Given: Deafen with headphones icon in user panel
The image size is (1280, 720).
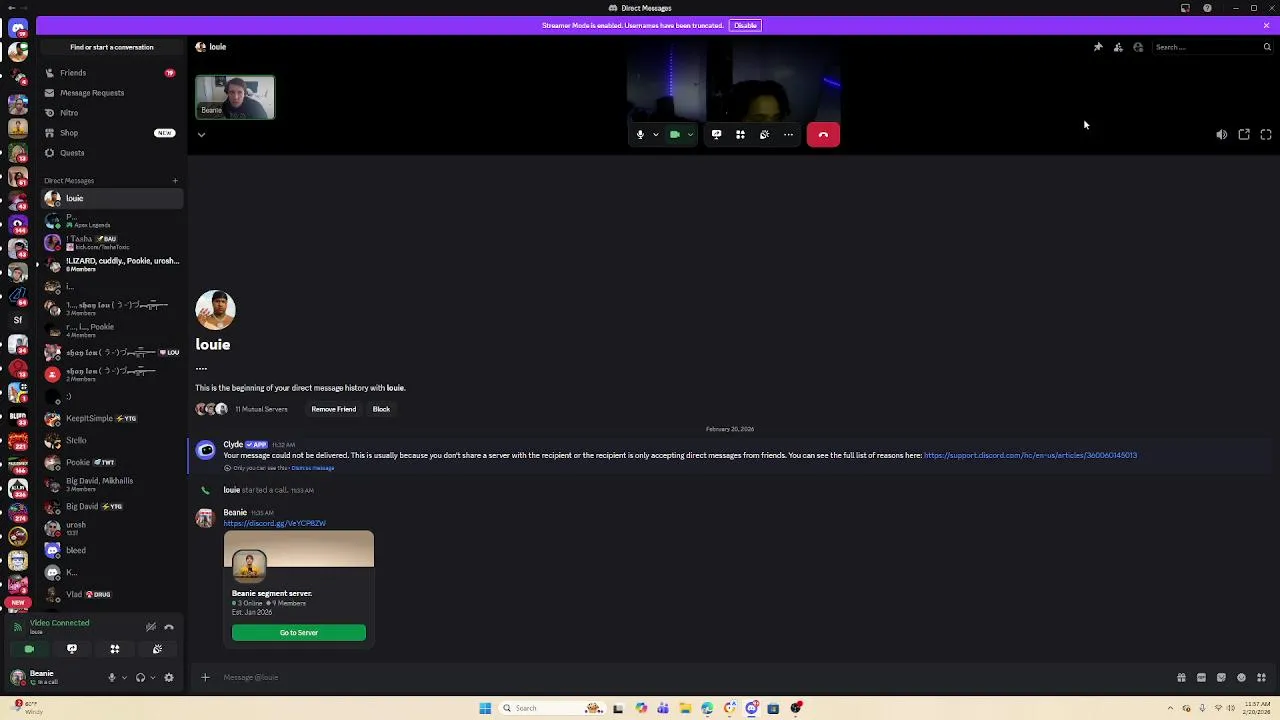Looking at the screenshot, I should point(140,677).
